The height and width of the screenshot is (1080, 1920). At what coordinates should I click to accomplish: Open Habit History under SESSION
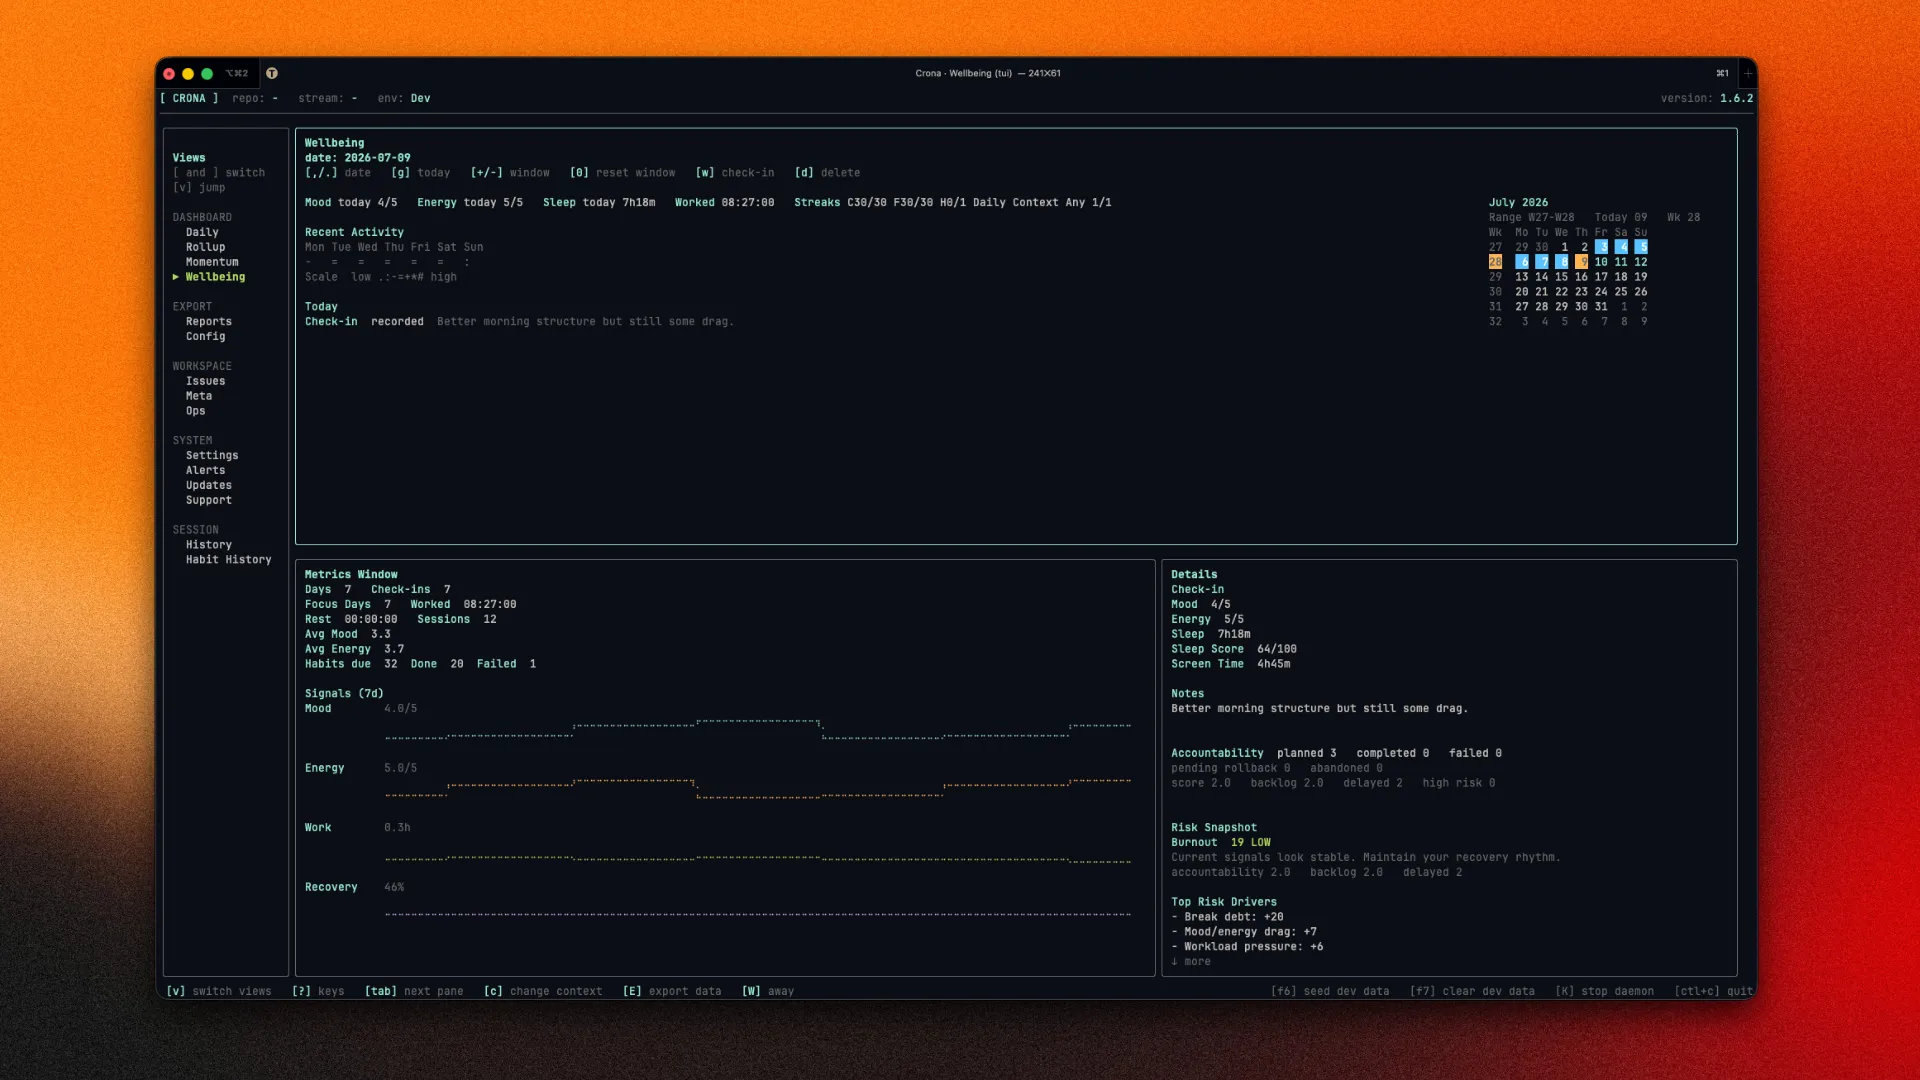[x=228, y=560]
